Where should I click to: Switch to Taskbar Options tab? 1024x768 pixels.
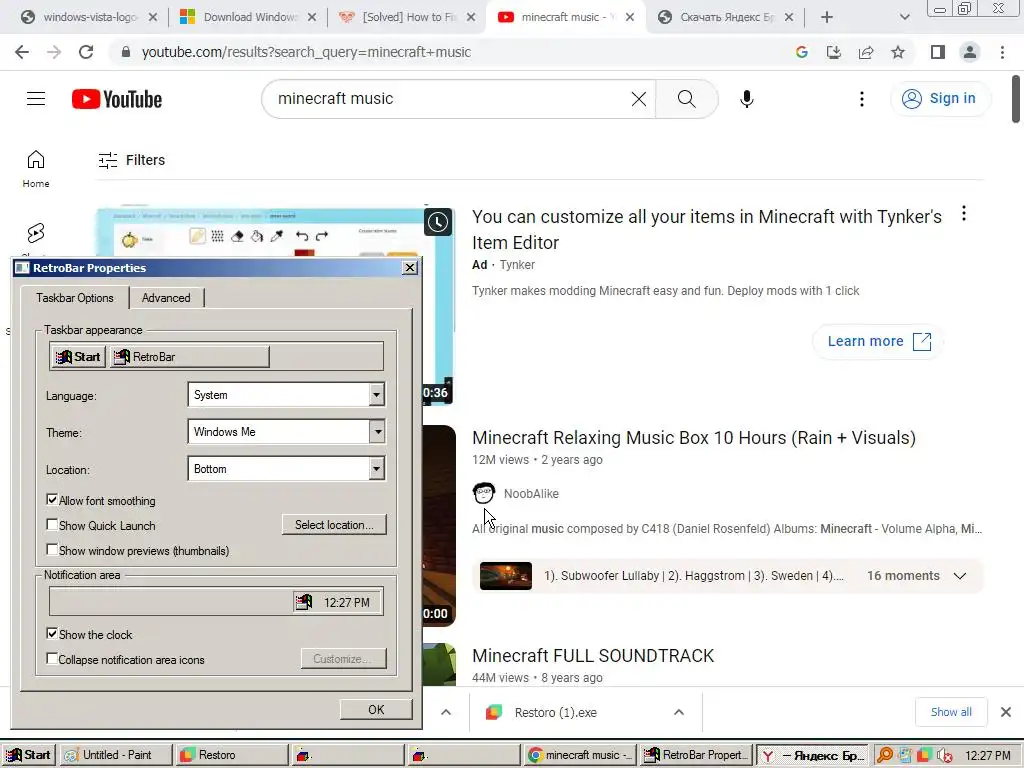(74, 298)
